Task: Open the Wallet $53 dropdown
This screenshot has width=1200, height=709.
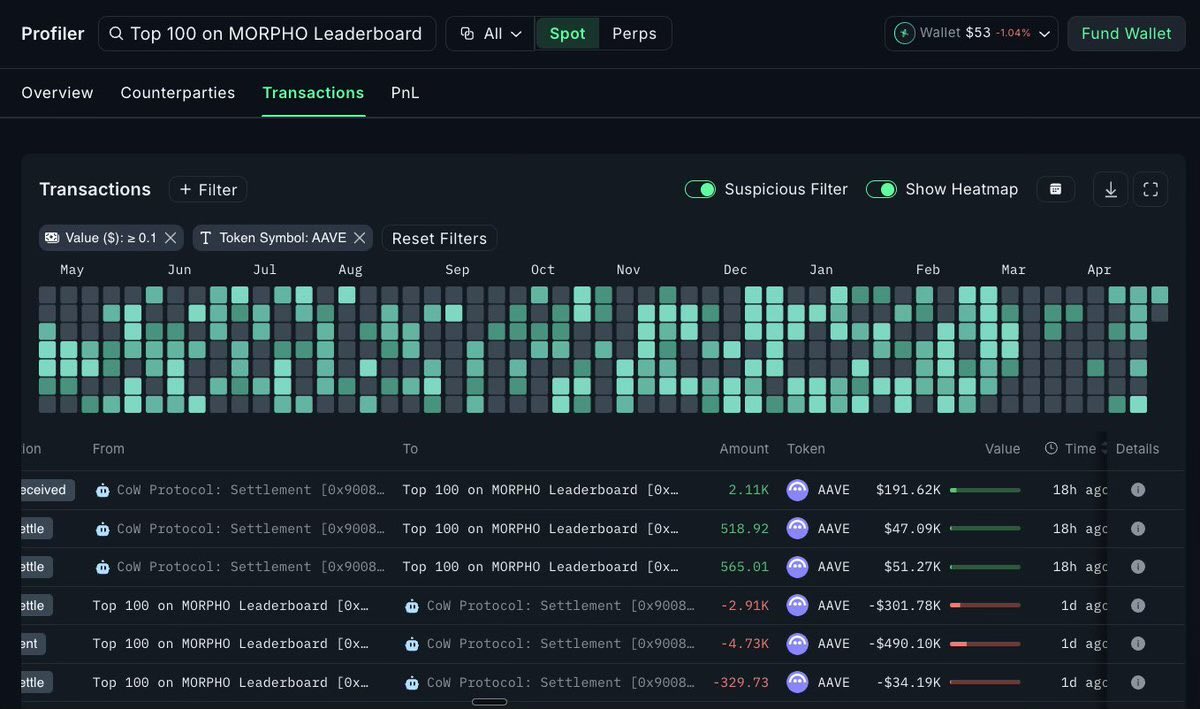Action: [x=971, y=33]
